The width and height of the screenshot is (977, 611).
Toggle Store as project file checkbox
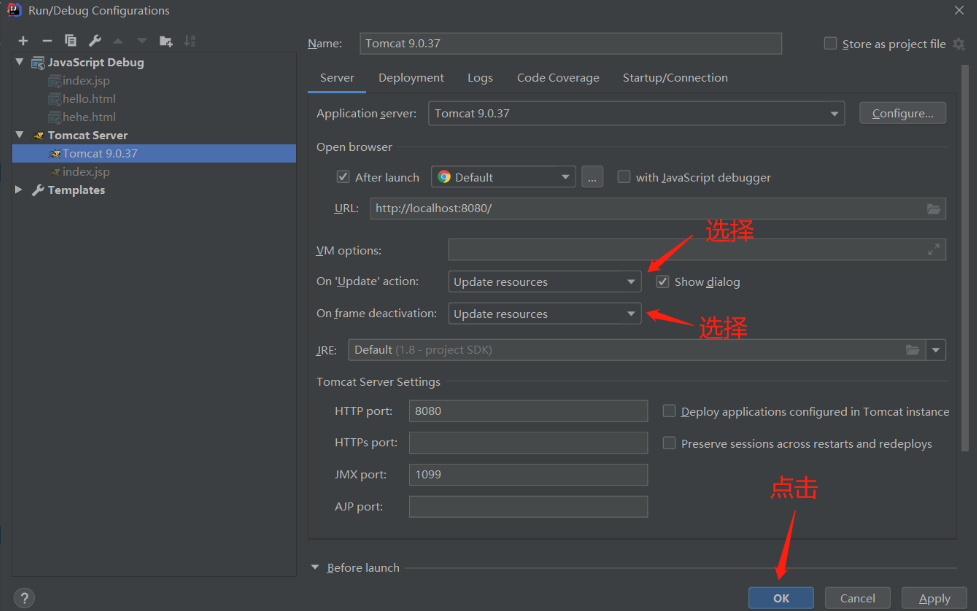[830, 44]
